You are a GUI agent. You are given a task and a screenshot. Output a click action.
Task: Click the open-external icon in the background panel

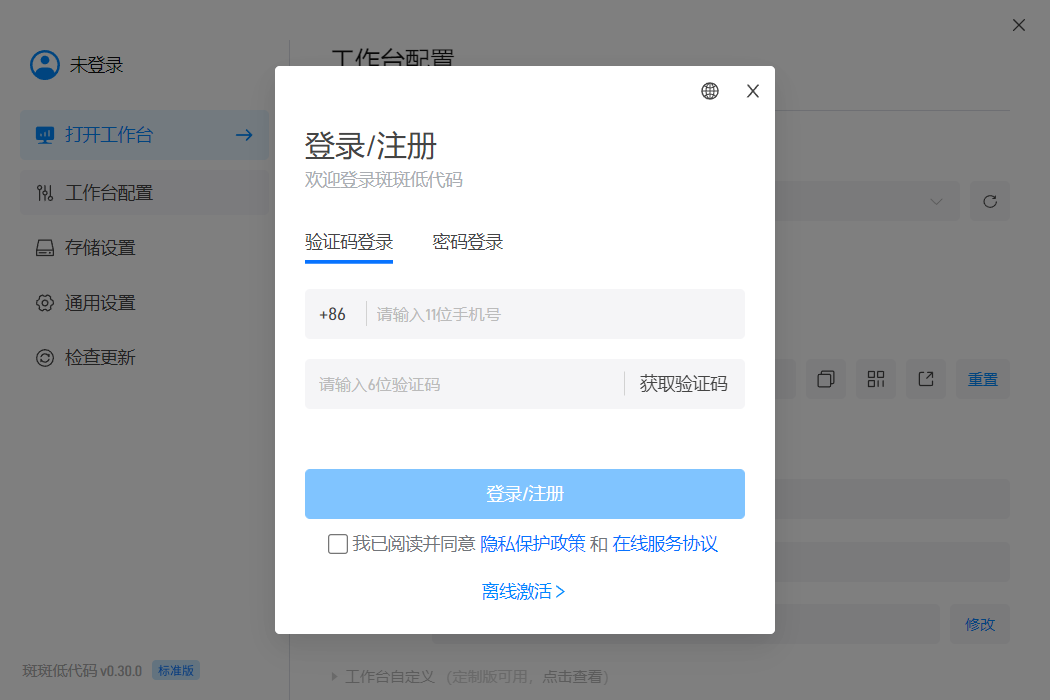pyautogui.click(x=926, y=379)
